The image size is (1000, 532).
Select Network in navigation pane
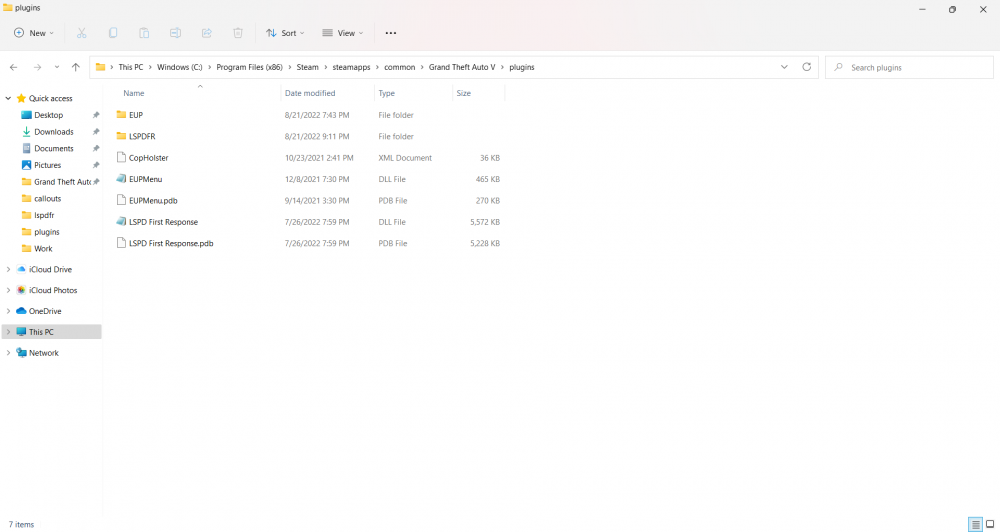43,353
